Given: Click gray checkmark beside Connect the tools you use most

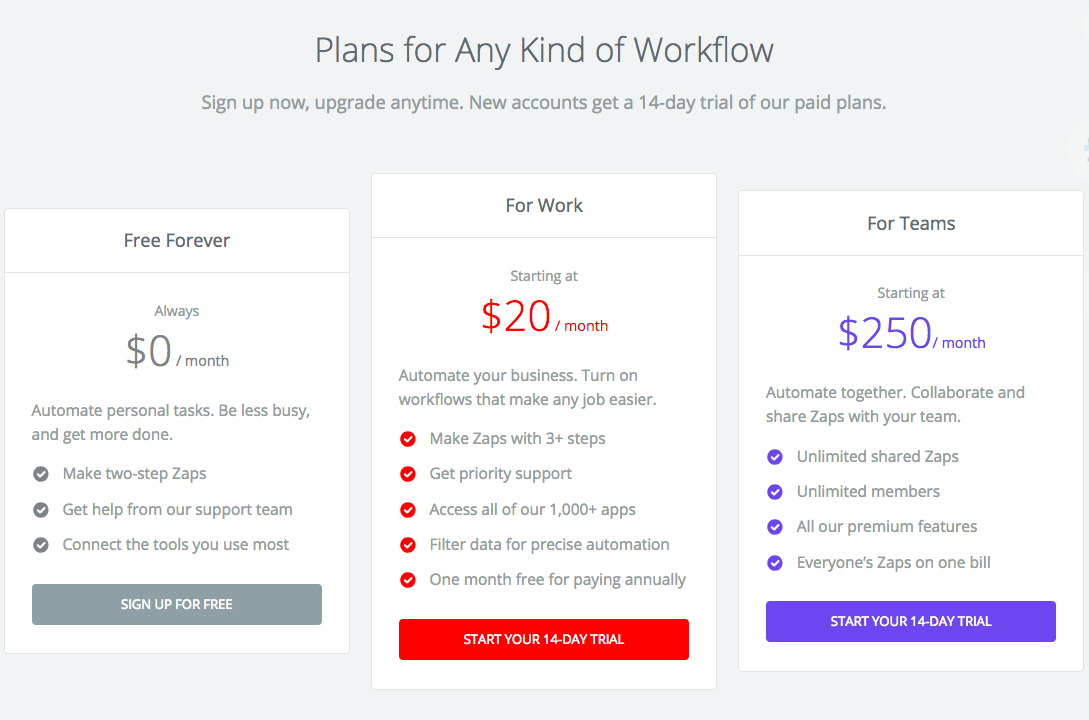Looking at the screenshot, I should (x=41, y=545).
